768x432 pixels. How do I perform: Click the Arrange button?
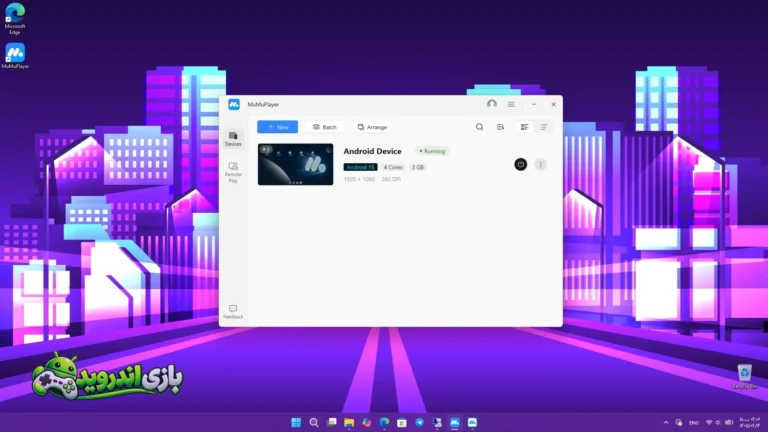point(372,127)
